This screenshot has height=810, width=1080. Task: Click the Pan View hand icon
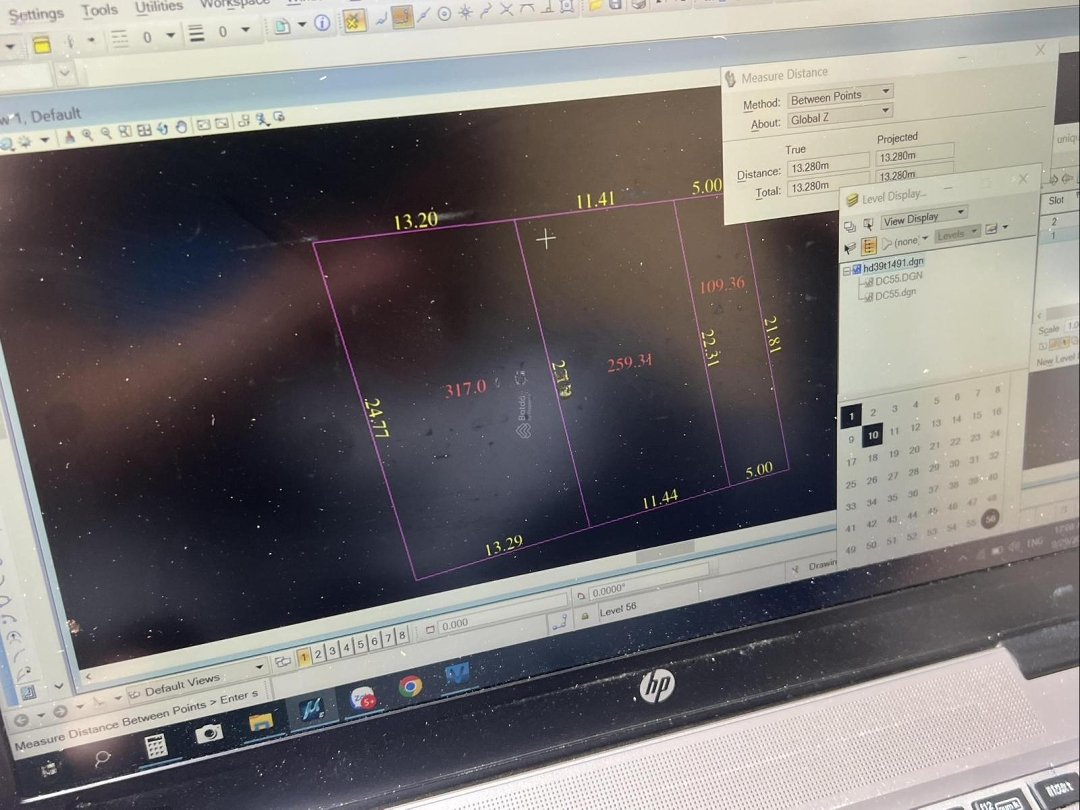click(x=181, y=128)
